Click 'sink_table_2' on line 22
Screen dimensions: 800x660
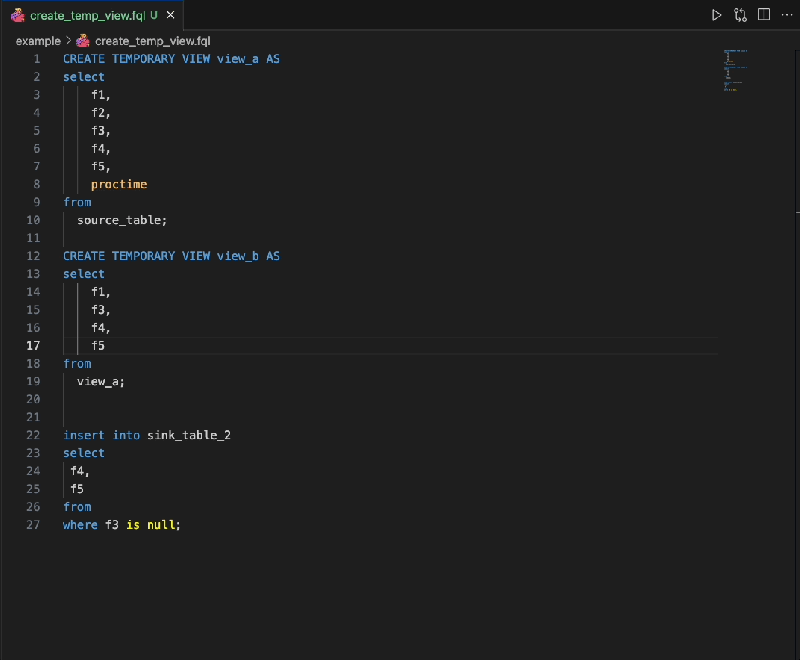coord(189,435)
